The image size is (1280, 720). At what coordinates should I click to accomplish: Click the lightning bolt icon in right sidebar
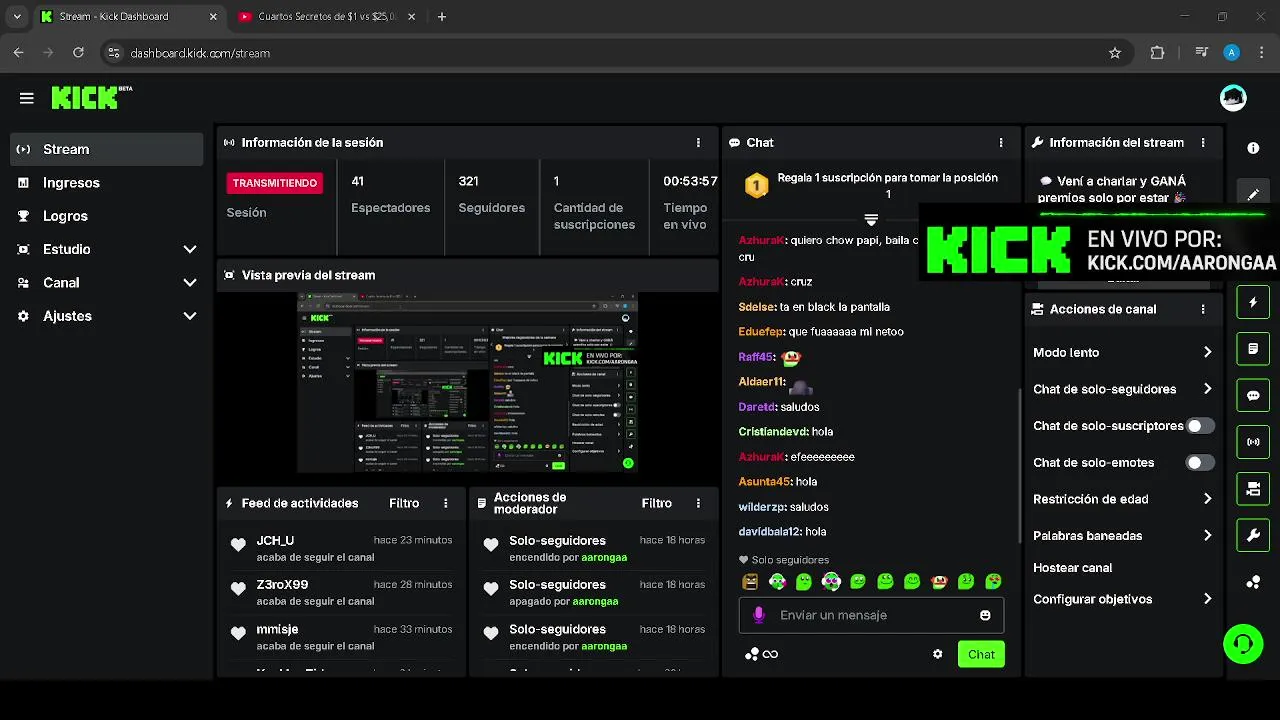[x=1253, y=302]
